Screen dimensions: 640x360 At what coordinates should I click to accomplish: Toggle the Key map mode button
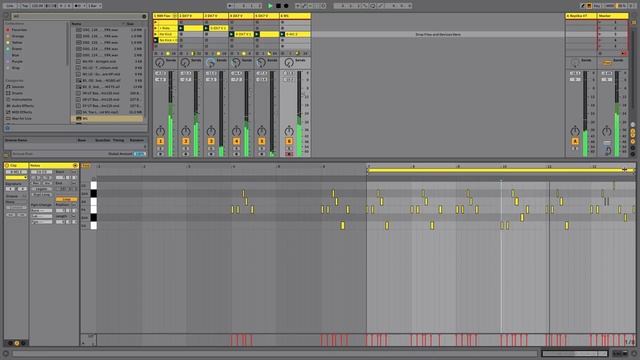pos(598,6)
